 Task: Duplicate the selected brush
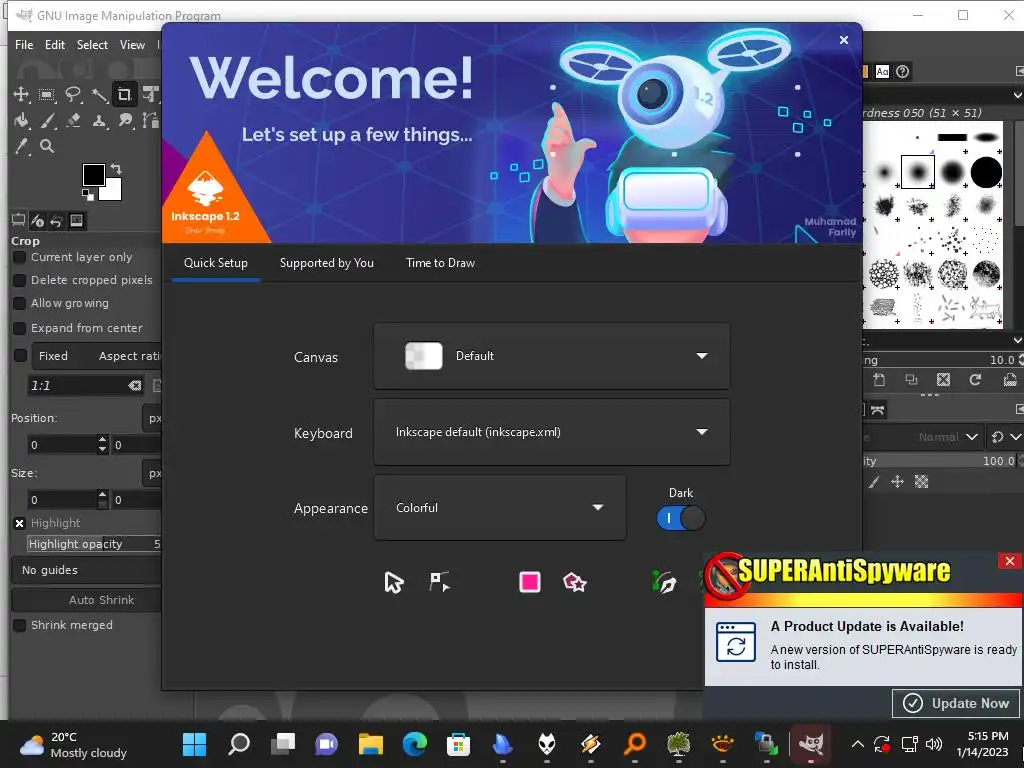pyautogui.click(x=911, y=379)
